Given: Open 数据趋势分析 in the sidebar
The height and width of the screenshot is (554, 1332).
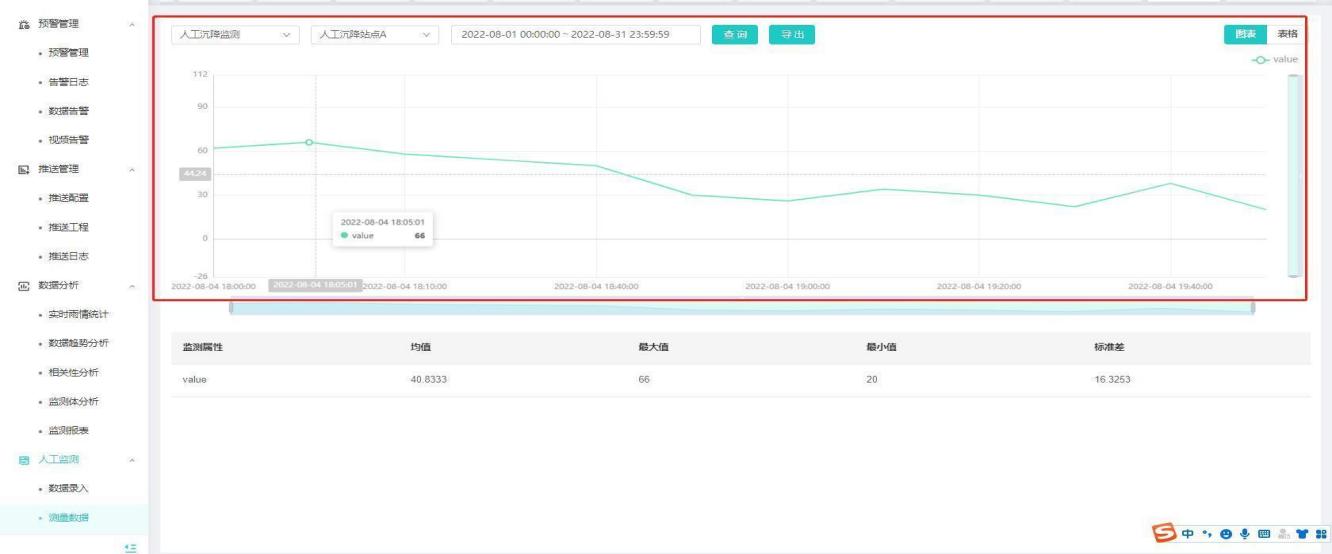Looking at the screenshot, I should (x=80, y=343).
